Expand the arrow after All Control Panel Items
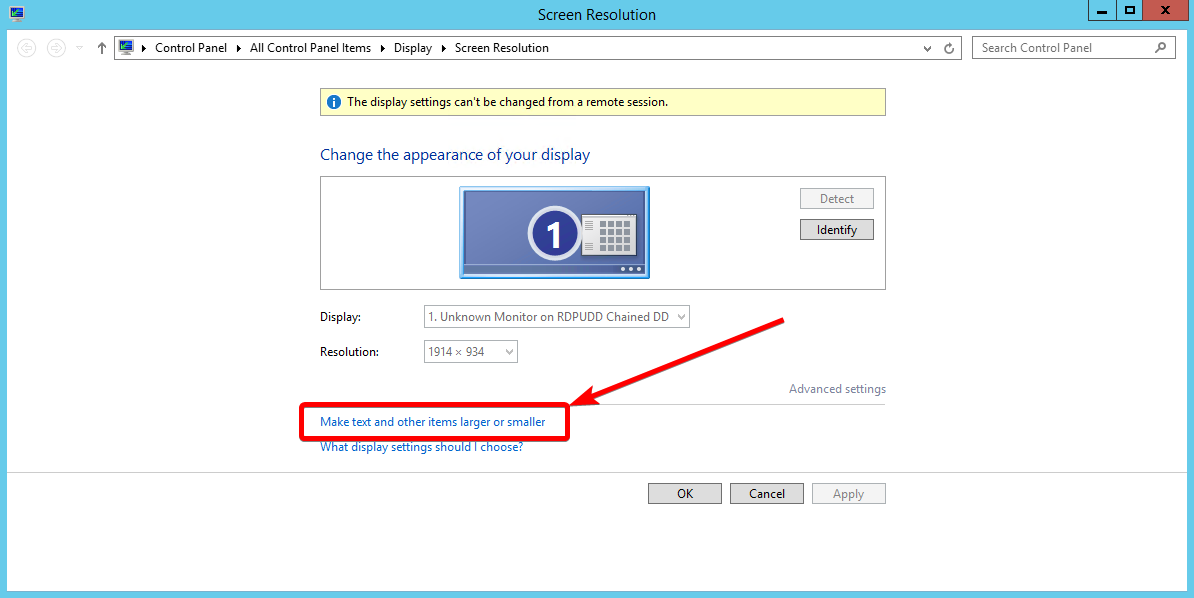 pyautogui.click(x=383, y=48)
